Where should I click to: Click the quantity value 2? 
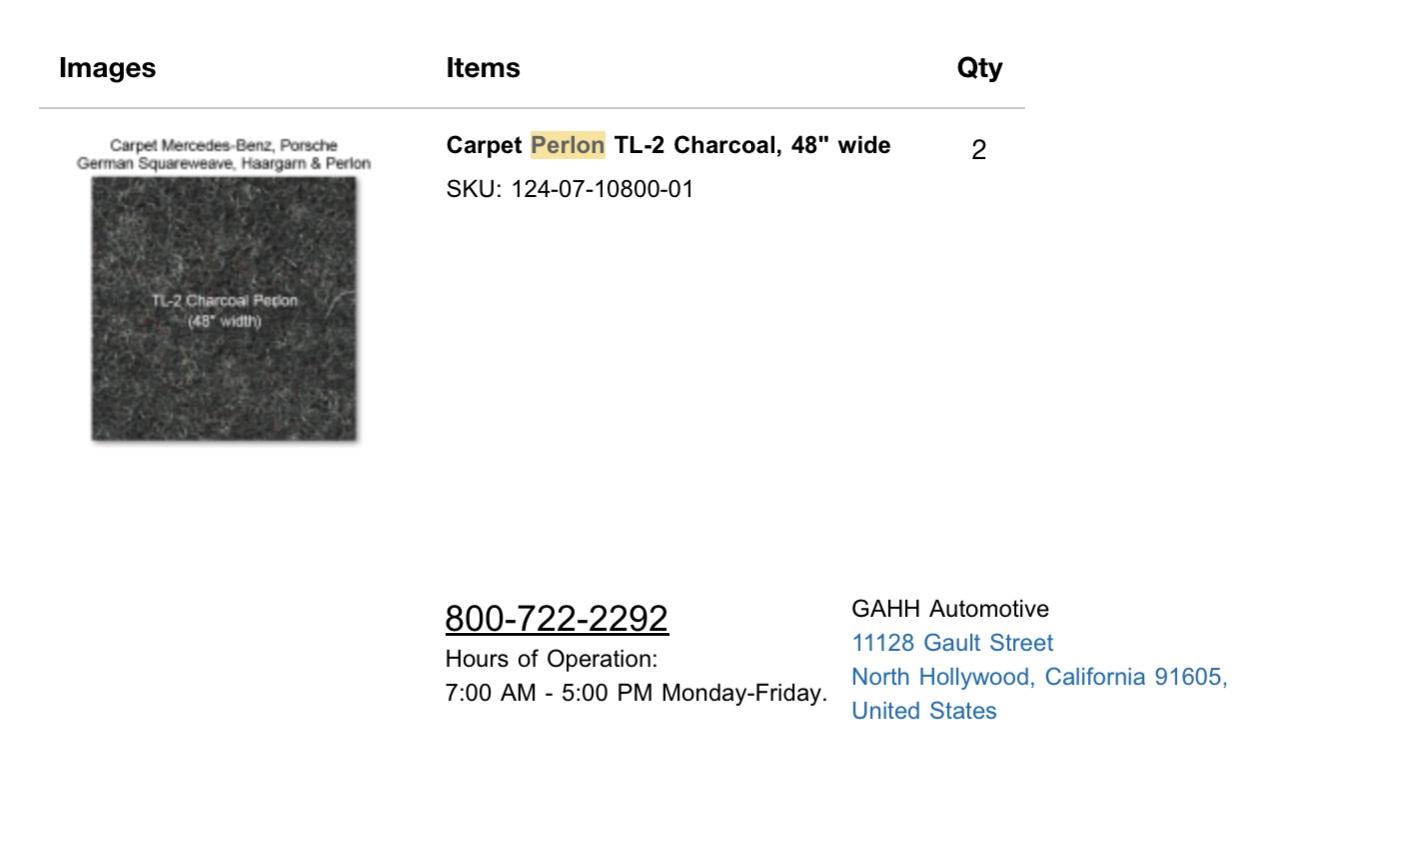tap(979, 150)
